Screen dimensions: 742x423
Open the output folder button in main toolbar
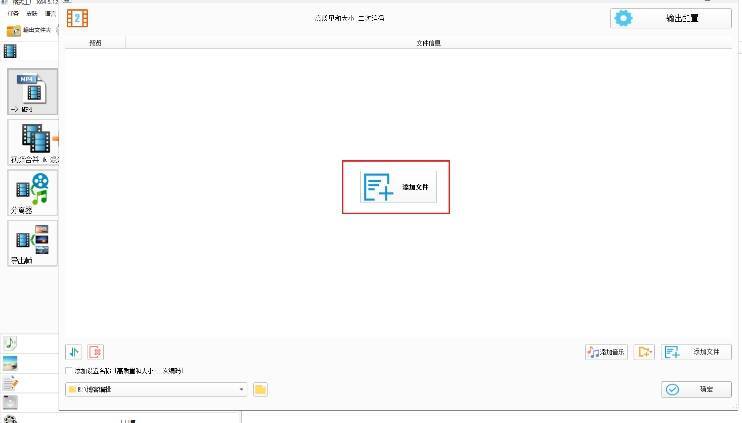coord(29,30)
